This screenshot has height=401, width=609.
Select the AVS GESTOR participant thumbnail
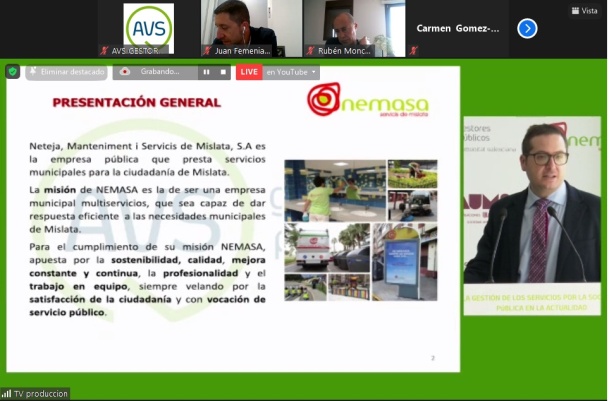[x=149, y=28]
